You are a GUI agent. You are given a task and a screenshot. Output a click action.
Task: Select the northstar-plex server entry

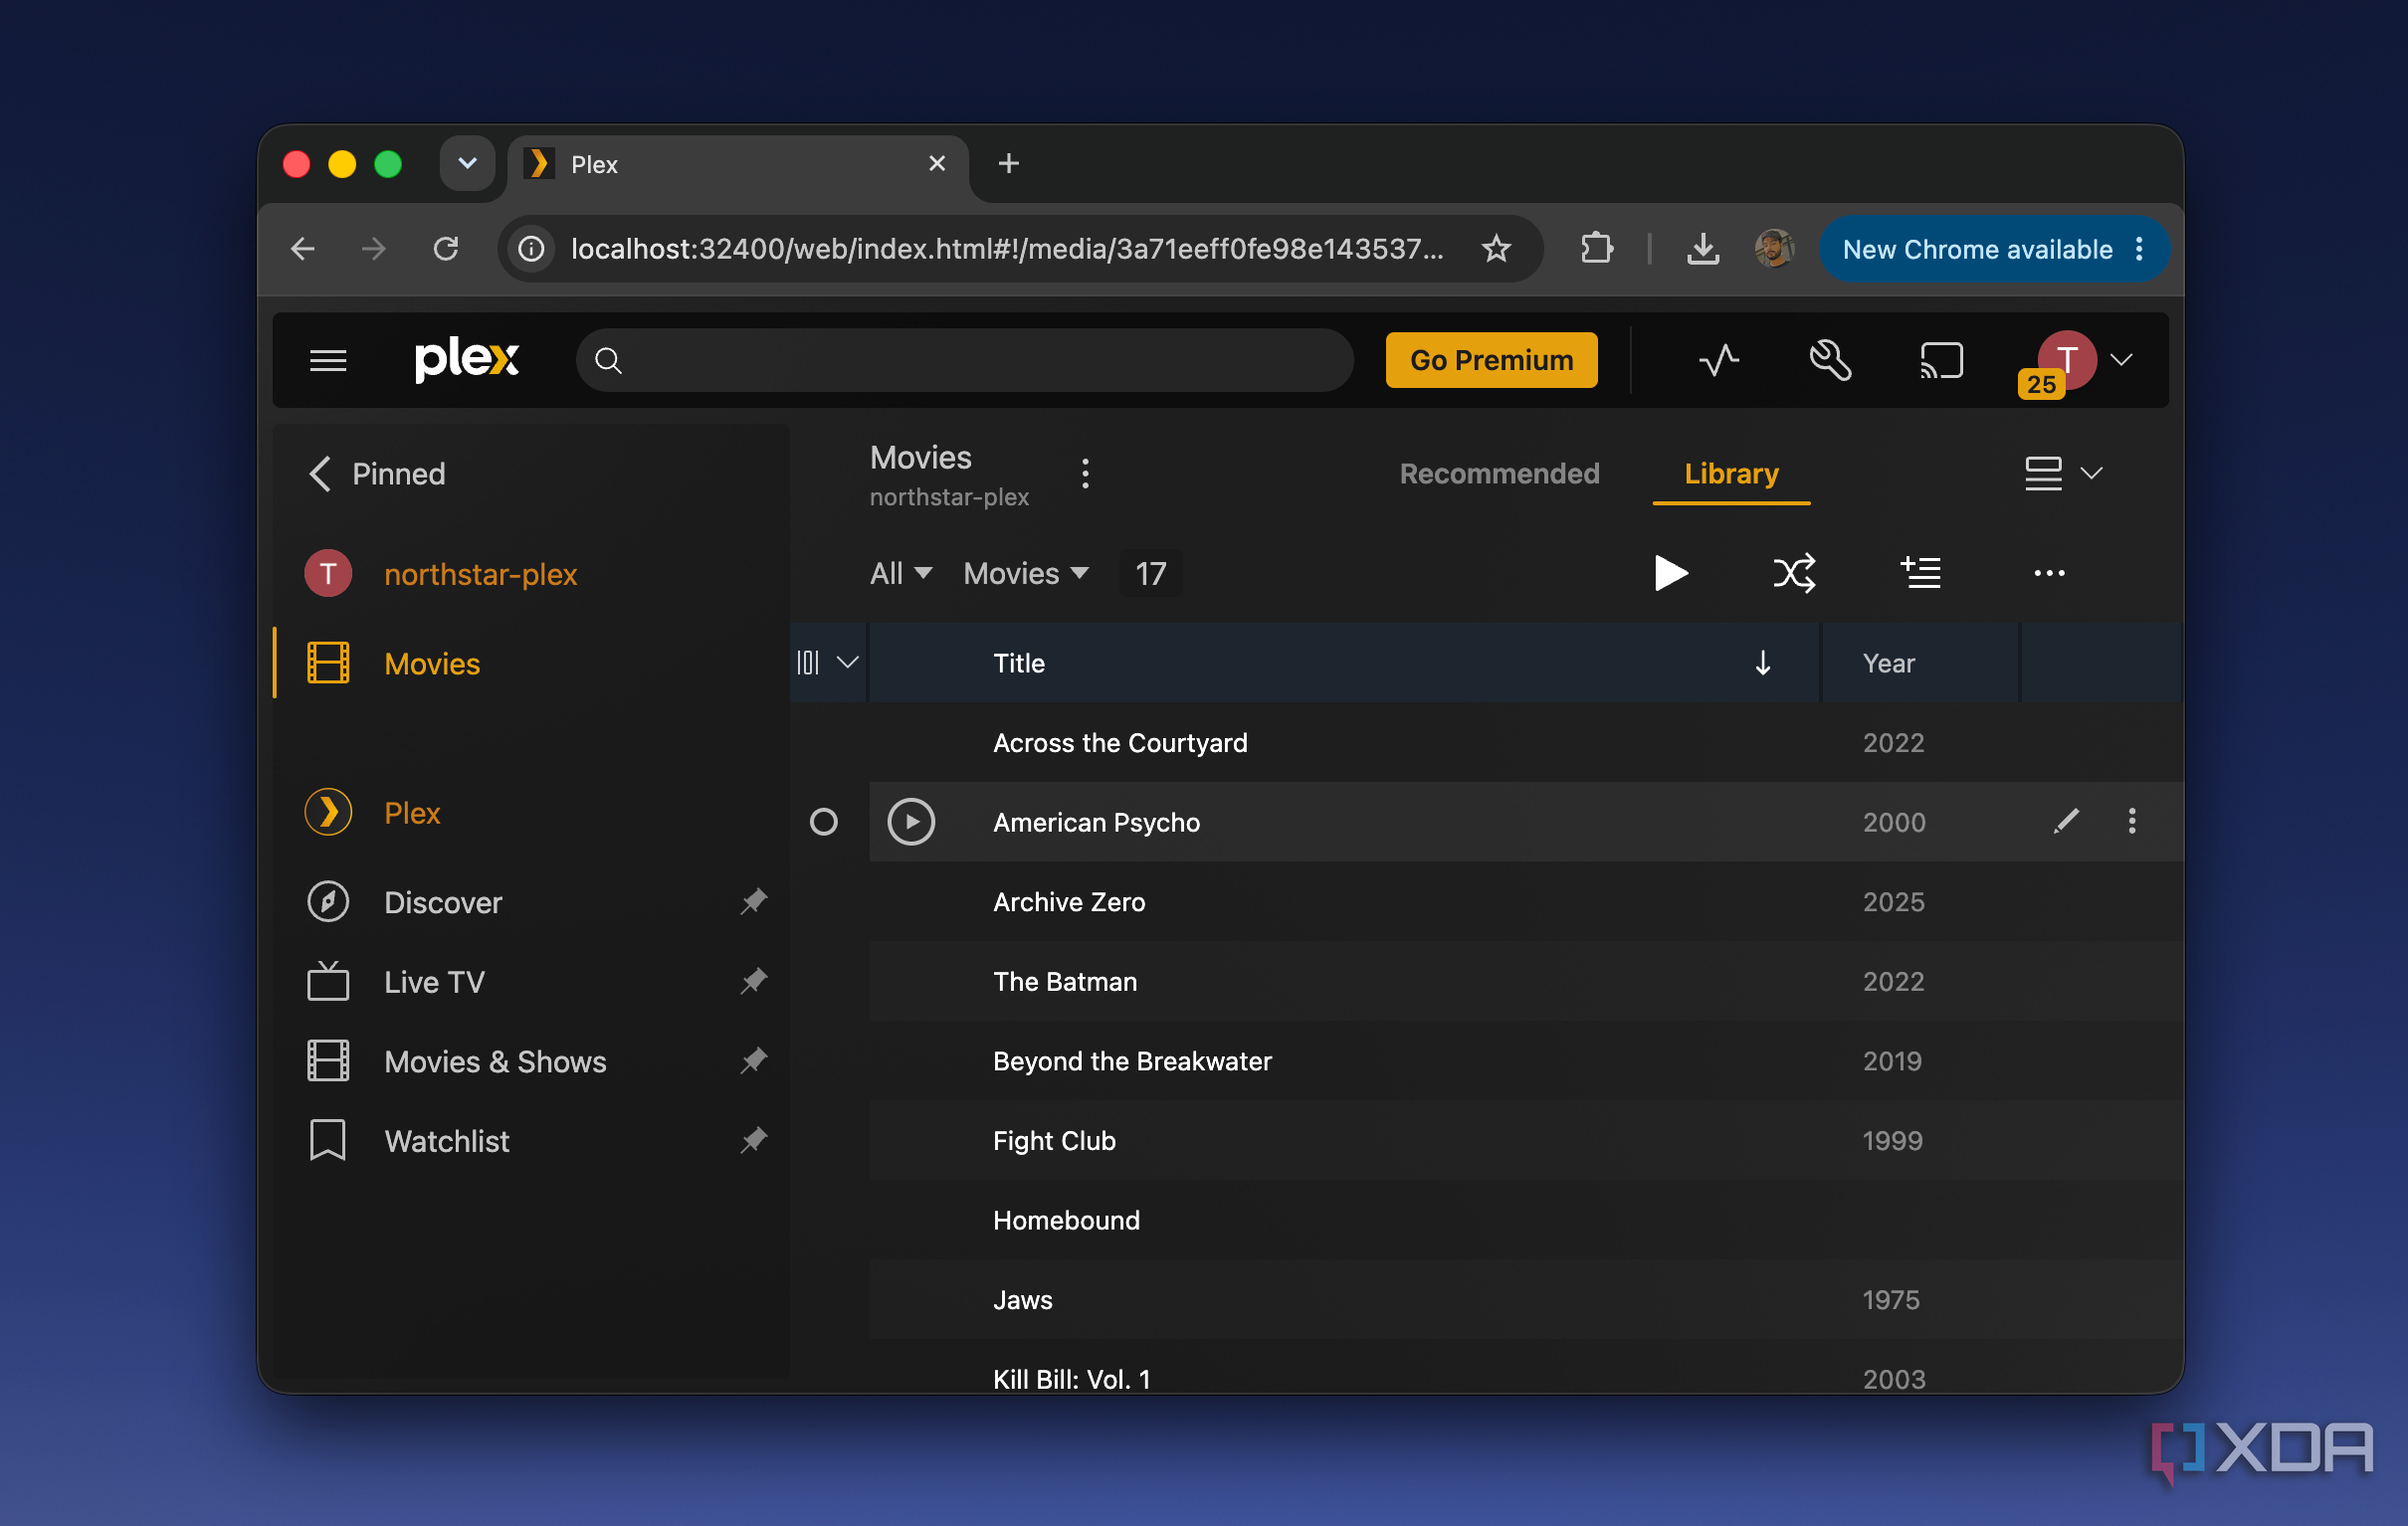point(480,574)
